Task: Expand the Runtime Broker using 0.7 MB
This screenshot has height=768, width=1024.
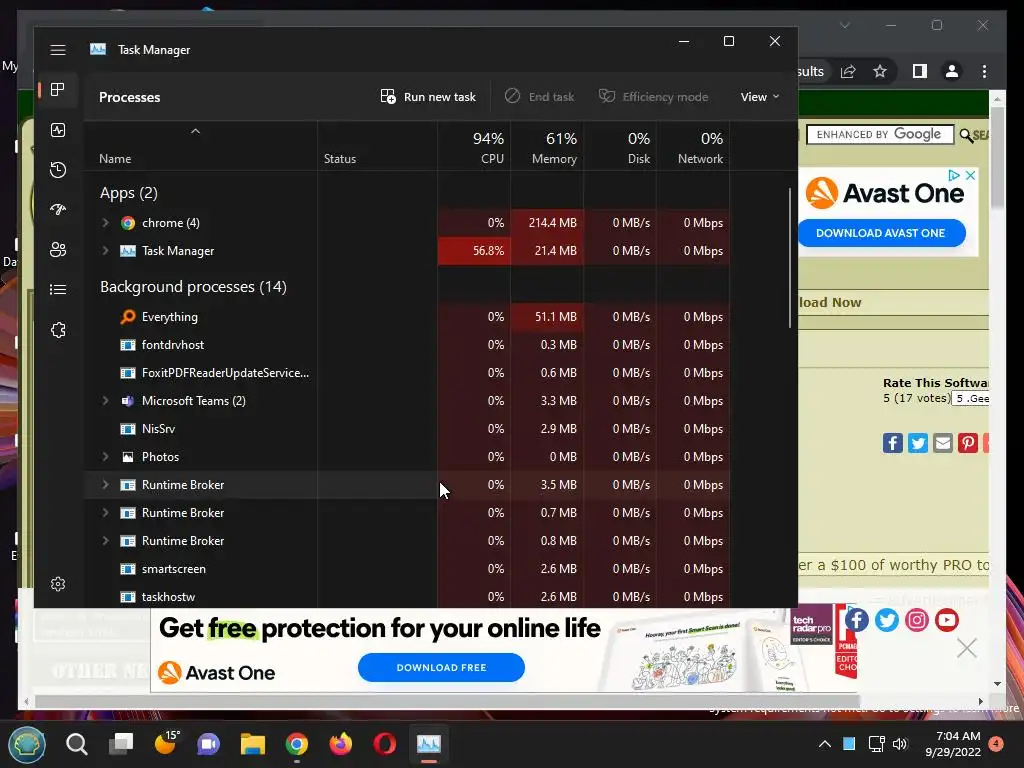Action: point(105,513)
